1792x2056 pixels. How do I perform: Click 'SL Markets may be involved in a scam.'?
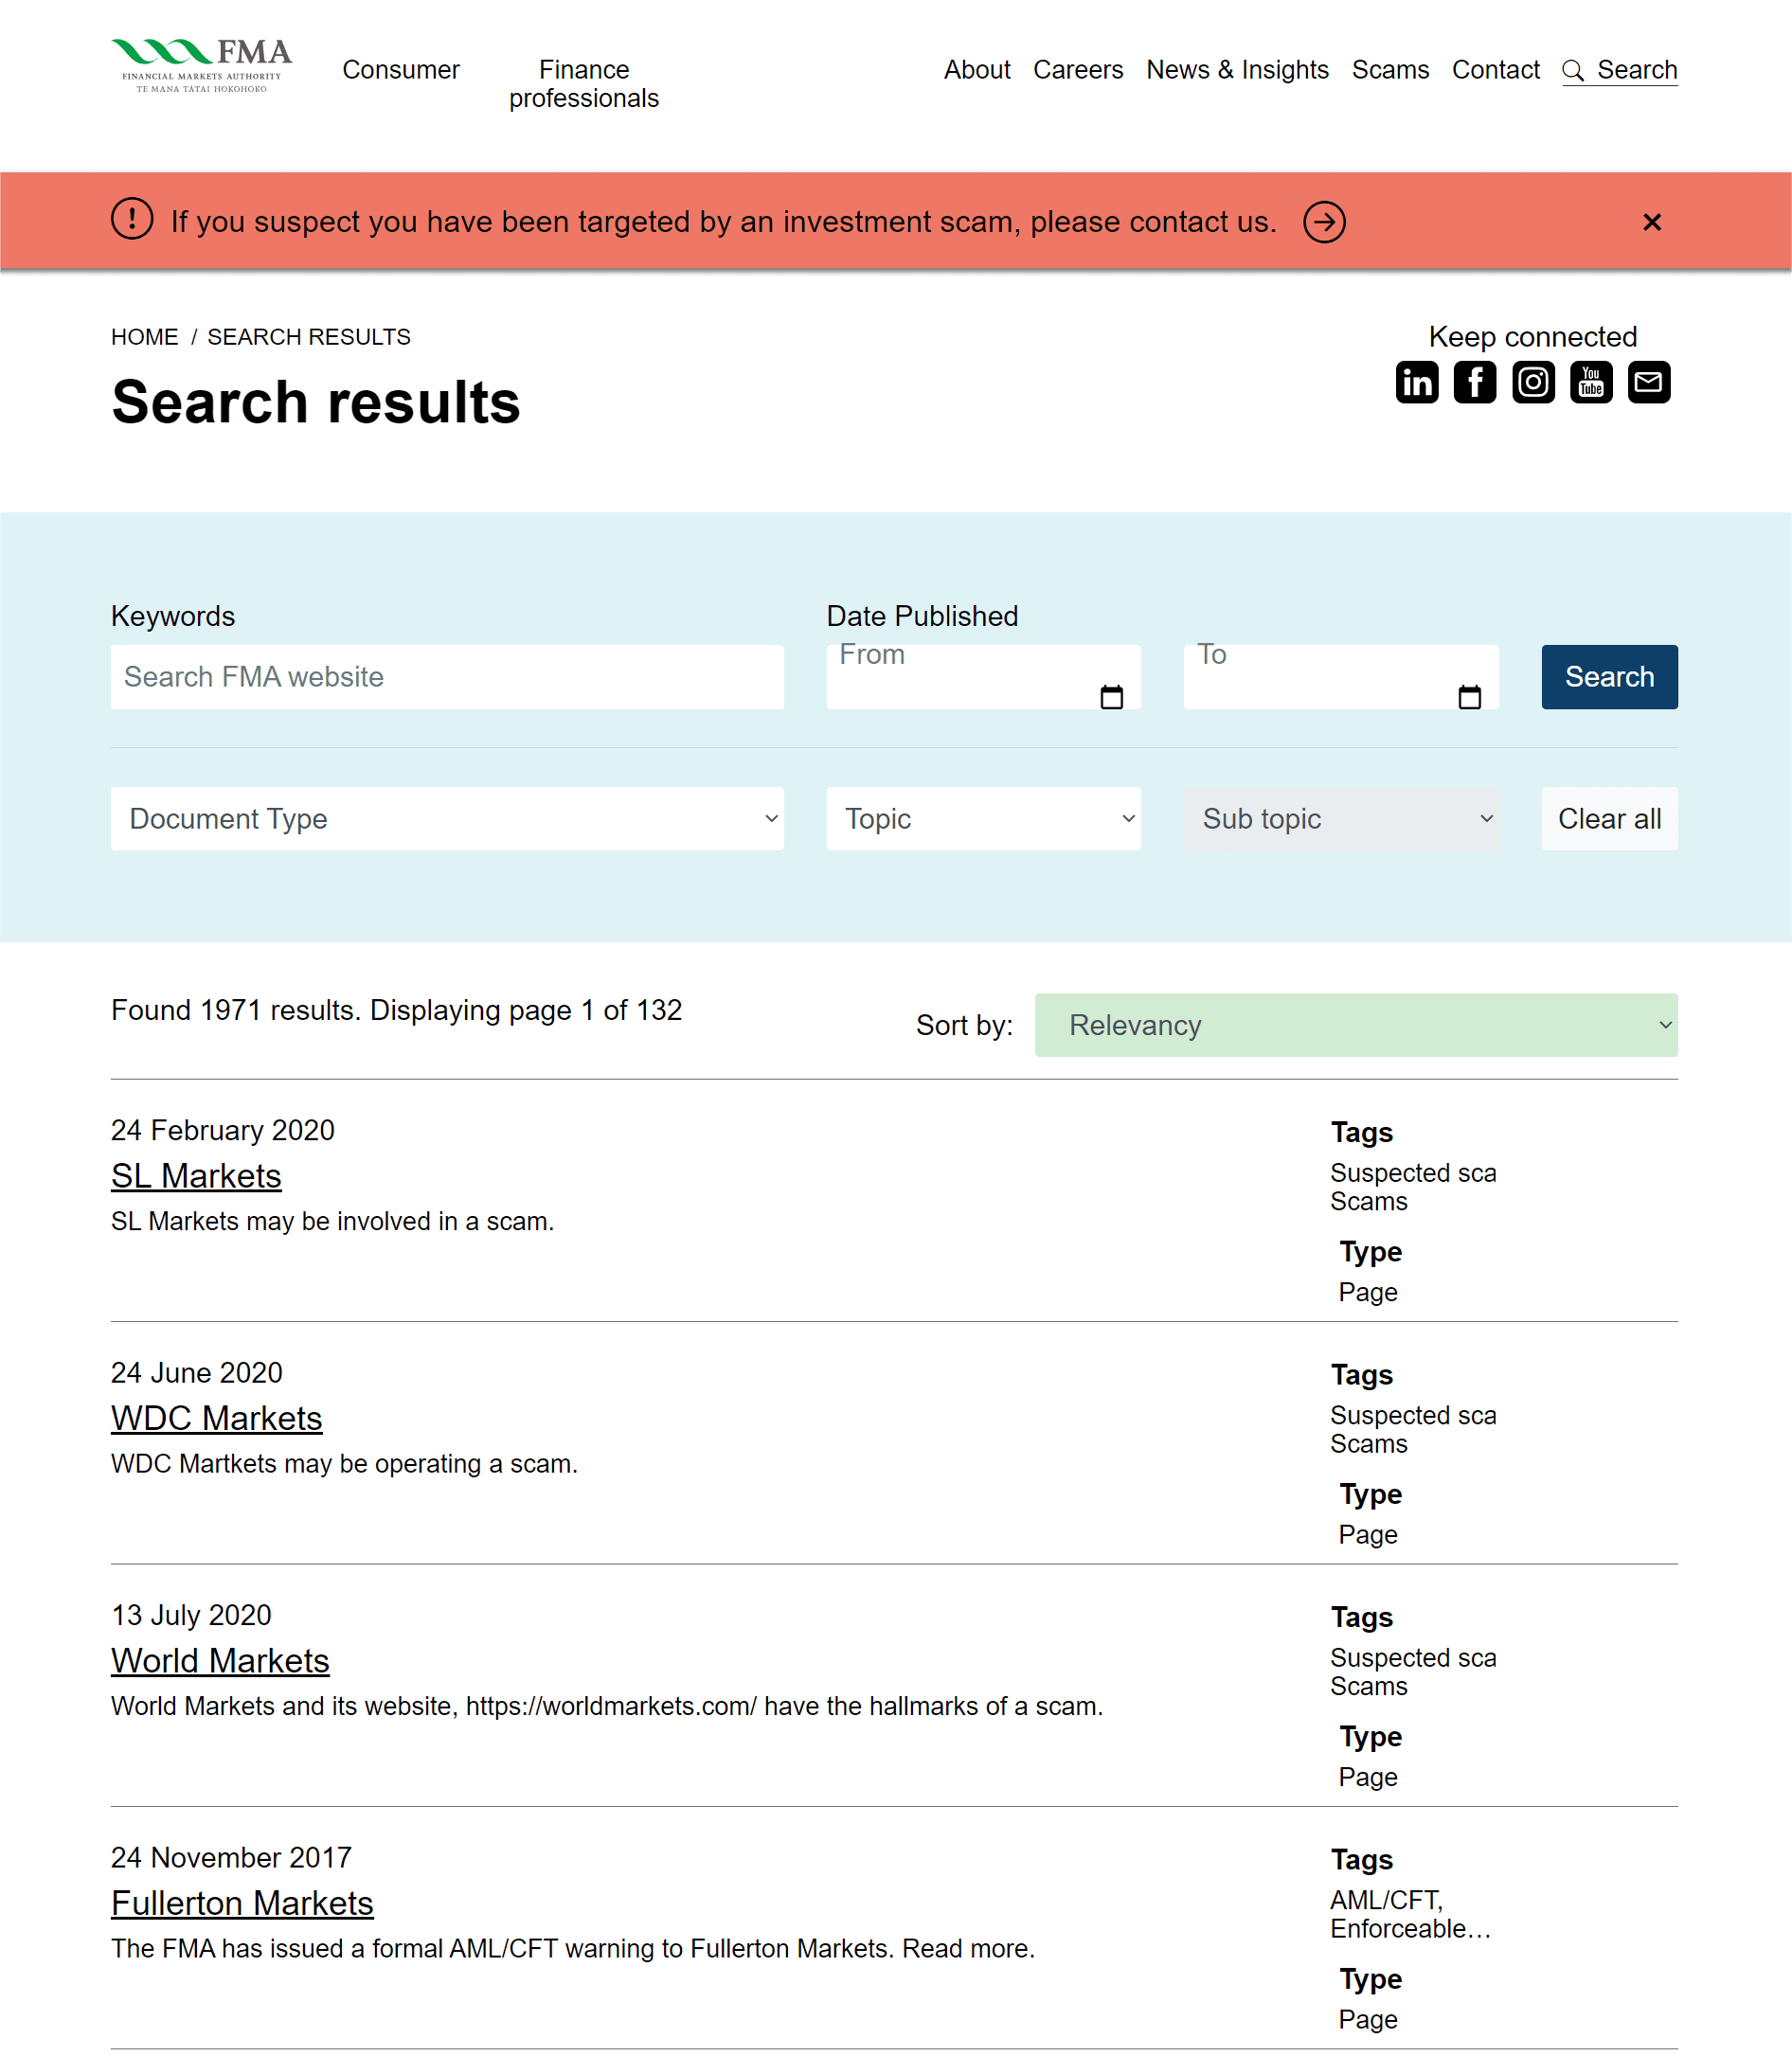(x=333, y=1221)
